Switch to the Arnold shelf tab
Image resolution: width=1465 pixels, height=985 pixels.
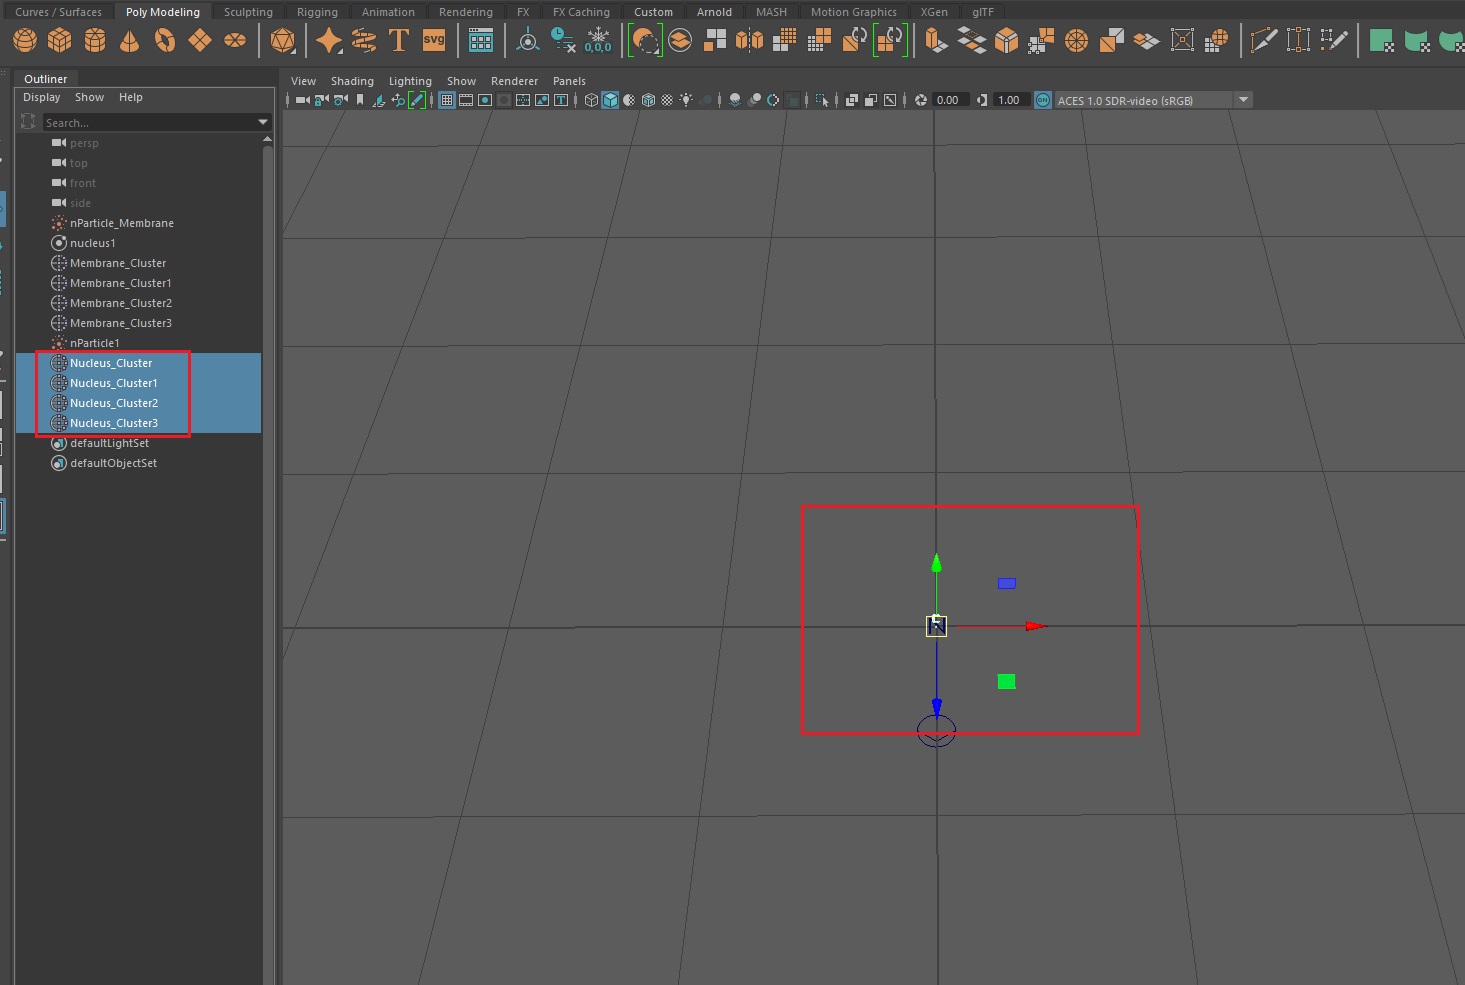pos(714,12)
